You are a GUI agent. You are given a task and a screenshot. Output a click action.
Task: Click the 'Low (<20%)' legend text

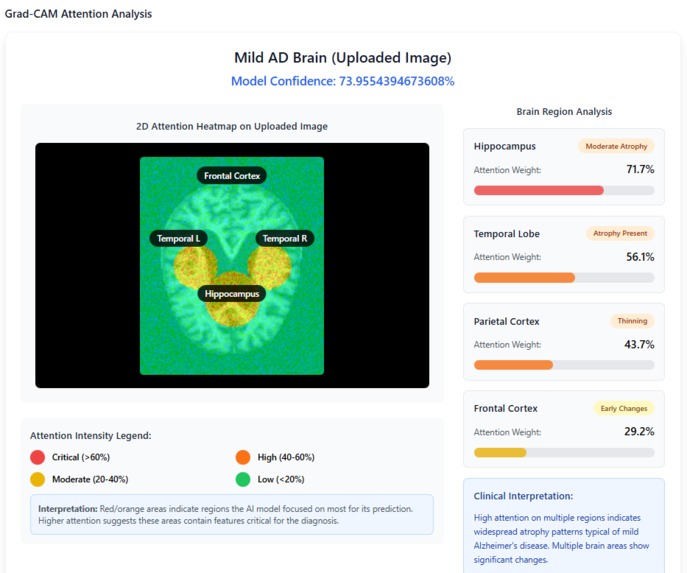click(x=281, y=479)
